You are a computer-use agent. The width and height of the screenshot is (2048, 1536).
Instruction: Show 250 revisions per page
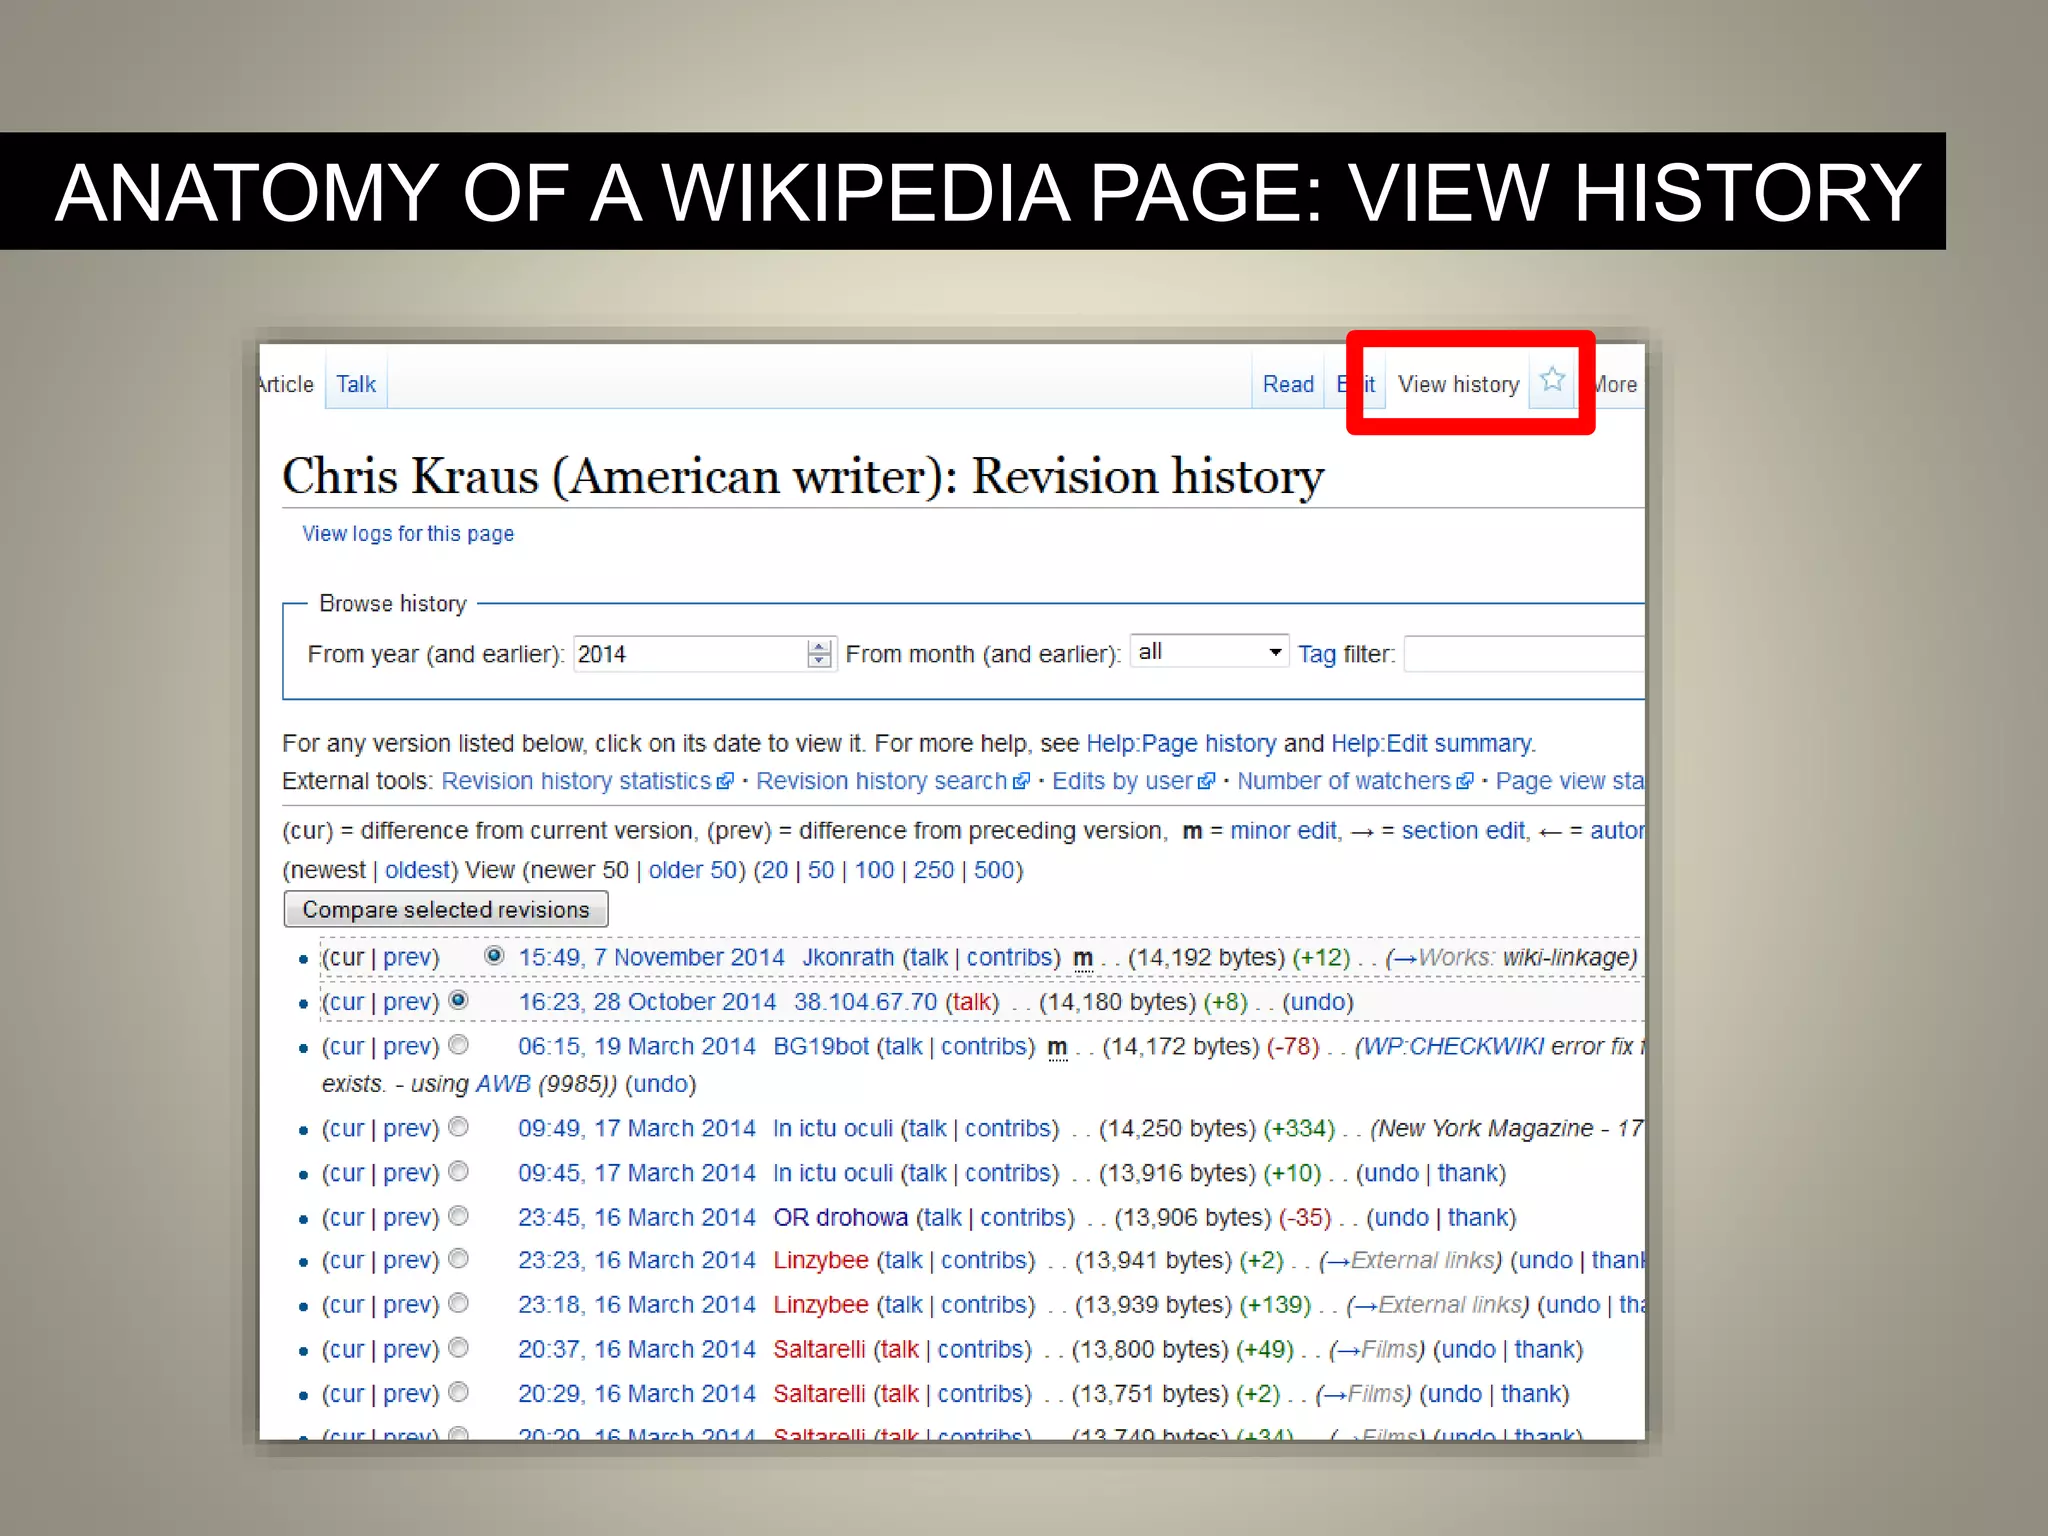pos(934,870)
